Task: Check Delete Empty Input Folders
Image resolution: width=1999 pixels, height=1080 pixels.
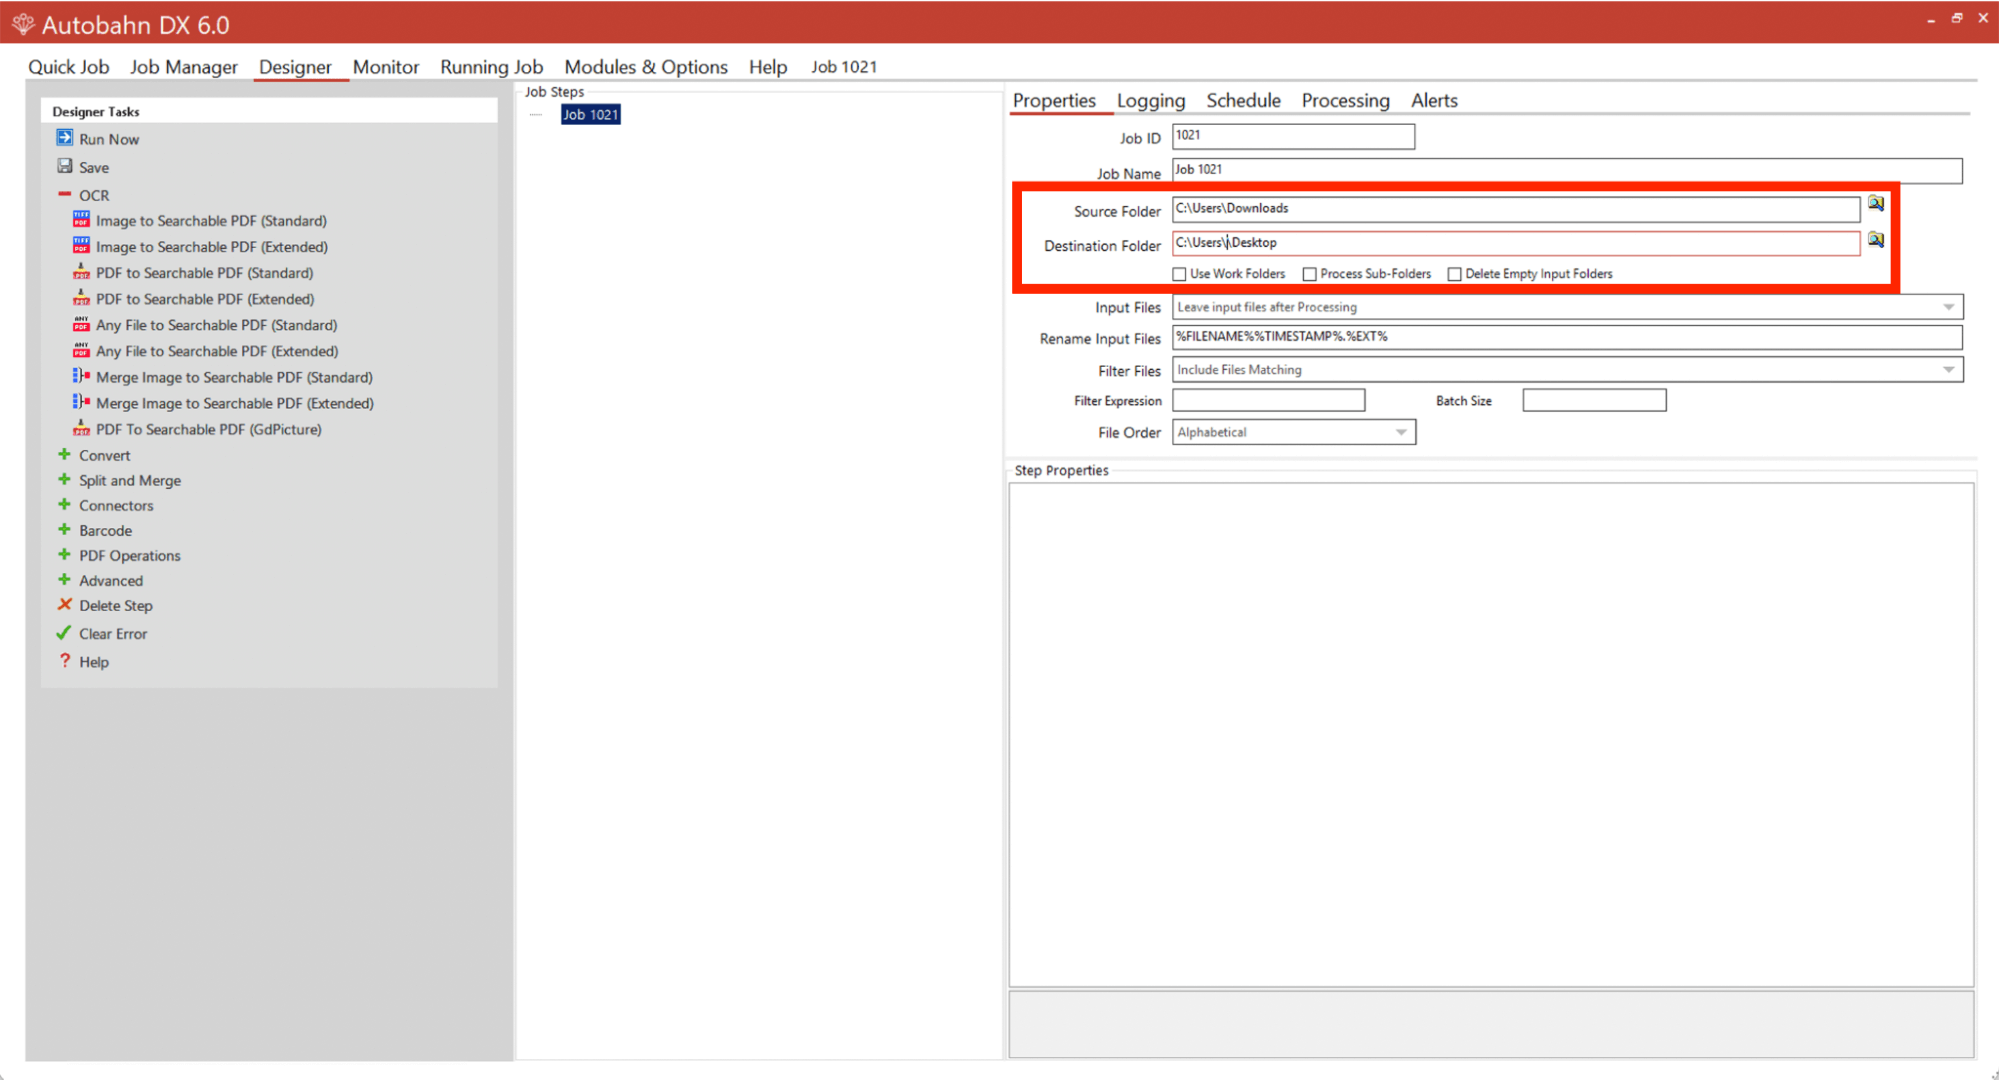Action: point(1454,273)
